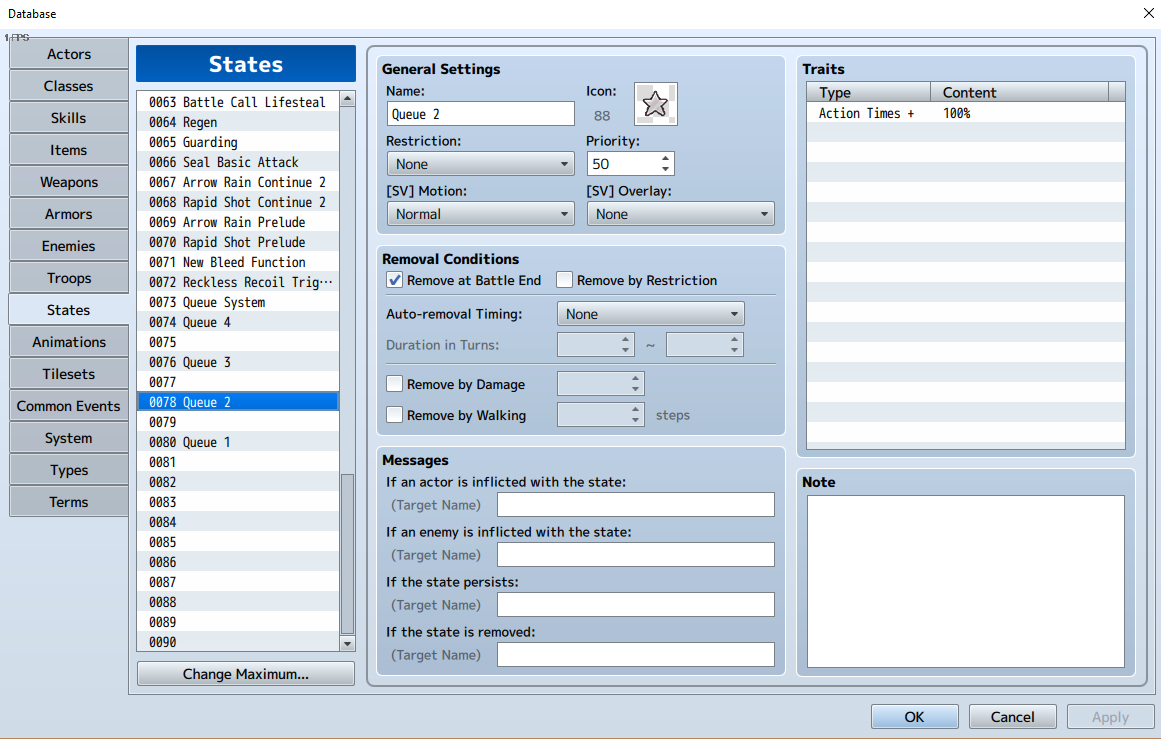Viewport: 1161px width, 739px height.
Task: Close the Database window
Action: point(1148,13)
